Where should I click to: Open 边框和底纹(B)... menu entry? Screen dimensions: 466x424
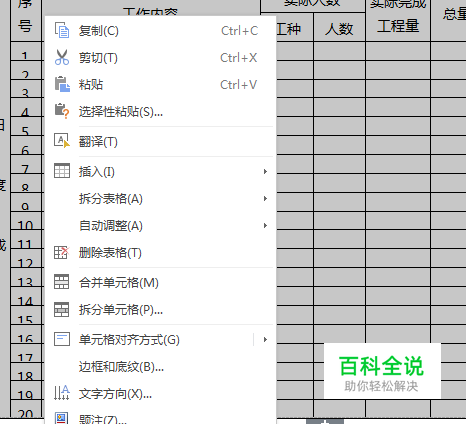[x=161, y=367]
